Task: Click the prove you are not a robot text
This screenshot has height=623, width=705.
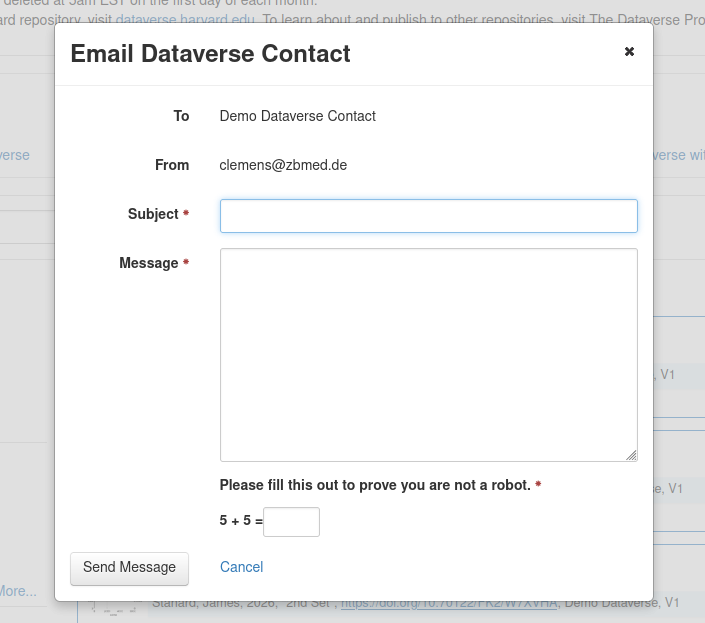Action: tap(374, 485)
